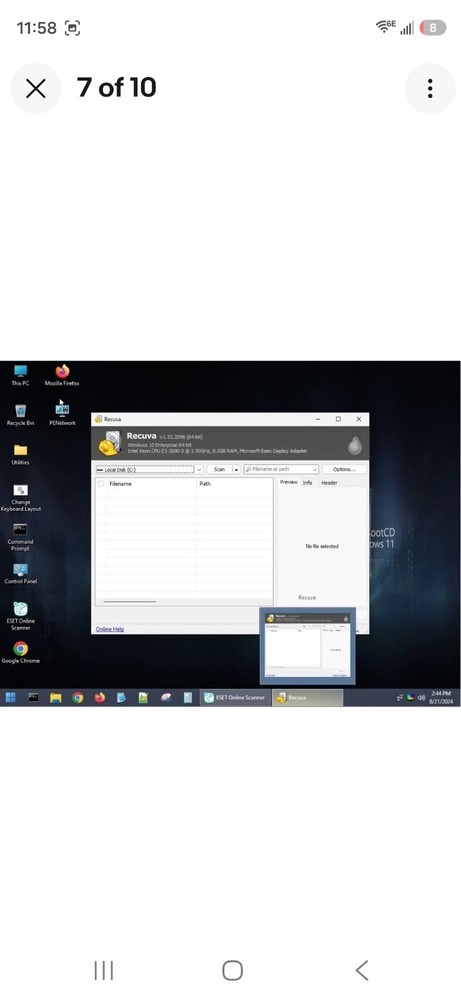
Task: Tick the select-all checkbox beside Filename
Action: point(101,484)
